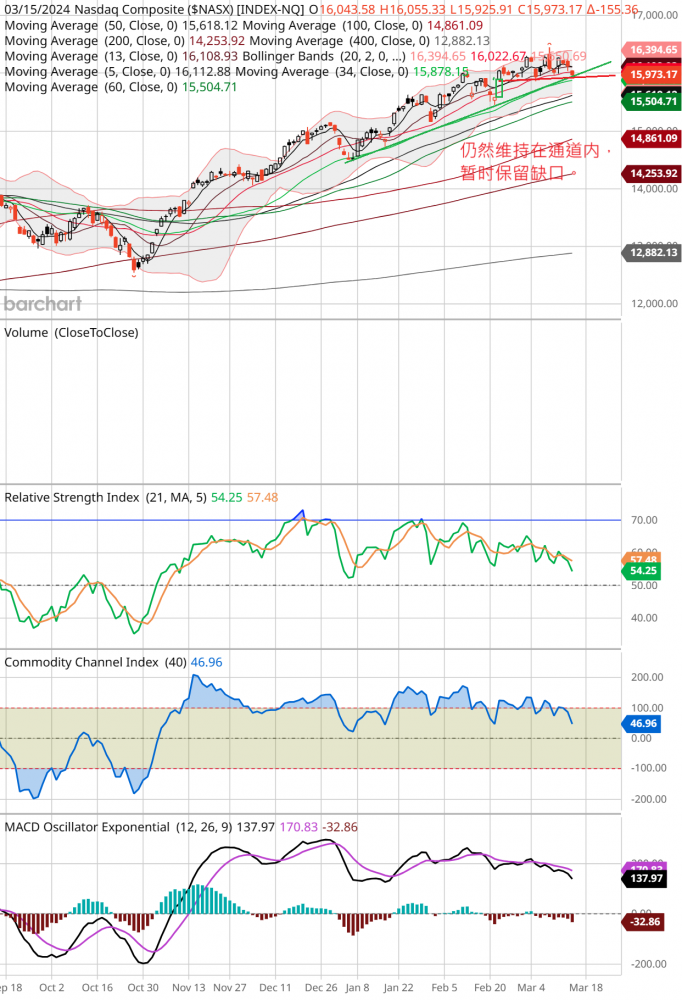The width and height of the screenshot is (682, 1000).
Task: Click the green rectangle marking the gap
Action: [x=498, y=88]
